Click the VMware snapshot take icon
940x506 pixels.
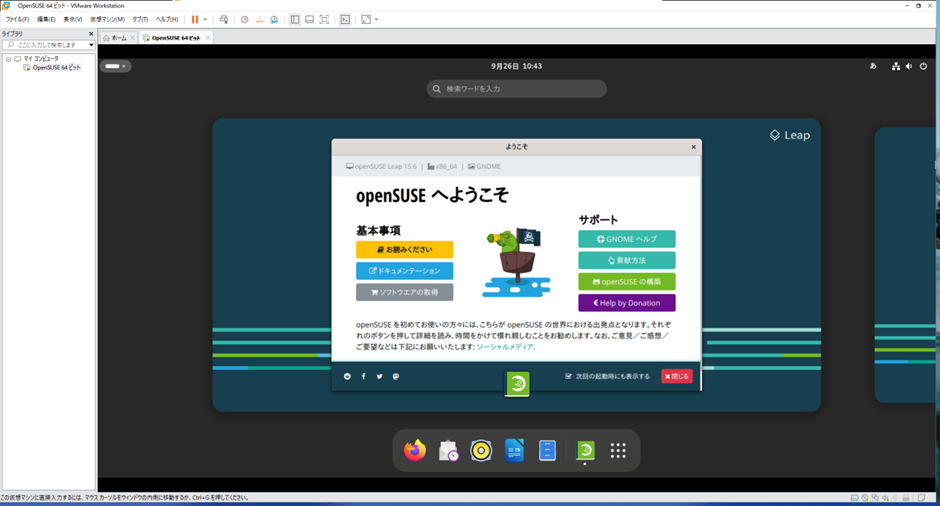tap(245, 19)
